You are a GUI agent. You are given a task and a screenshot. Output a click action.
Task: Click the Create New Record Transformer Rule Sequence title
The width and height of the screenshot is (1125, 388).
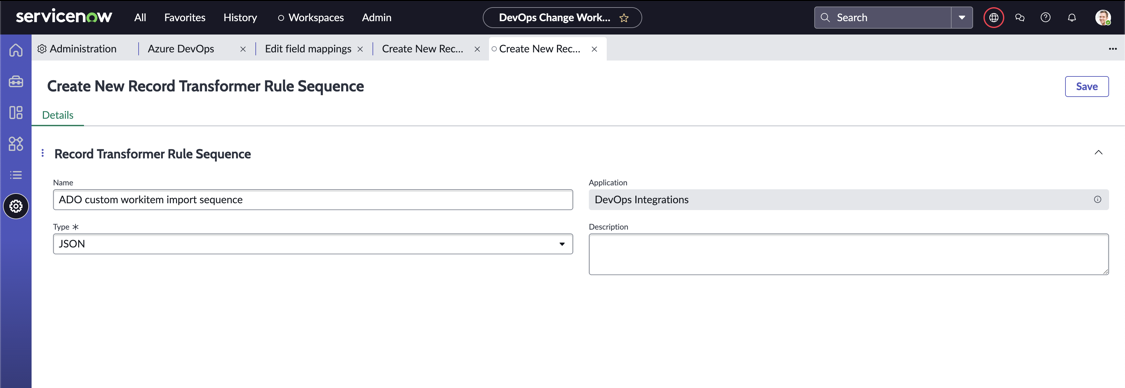205,86
